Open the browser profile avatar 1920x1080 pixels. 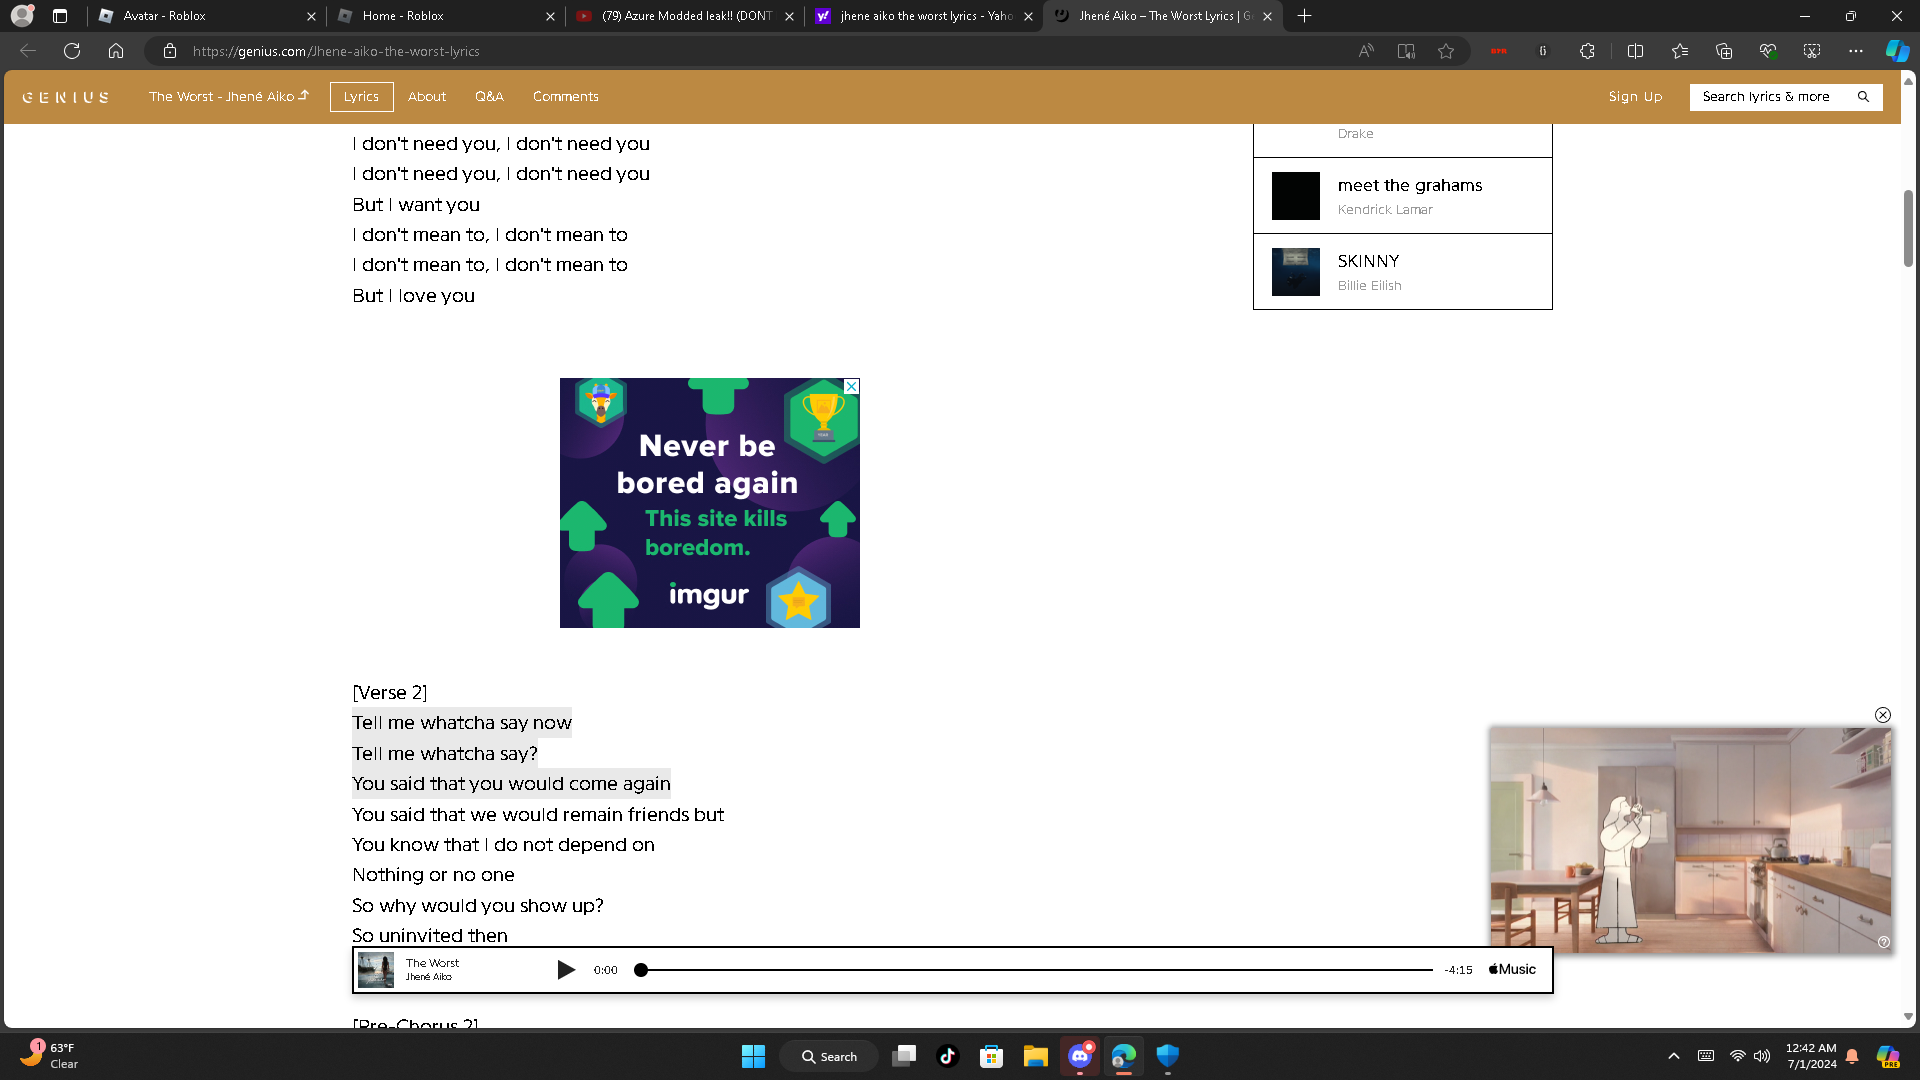point(22,16)
